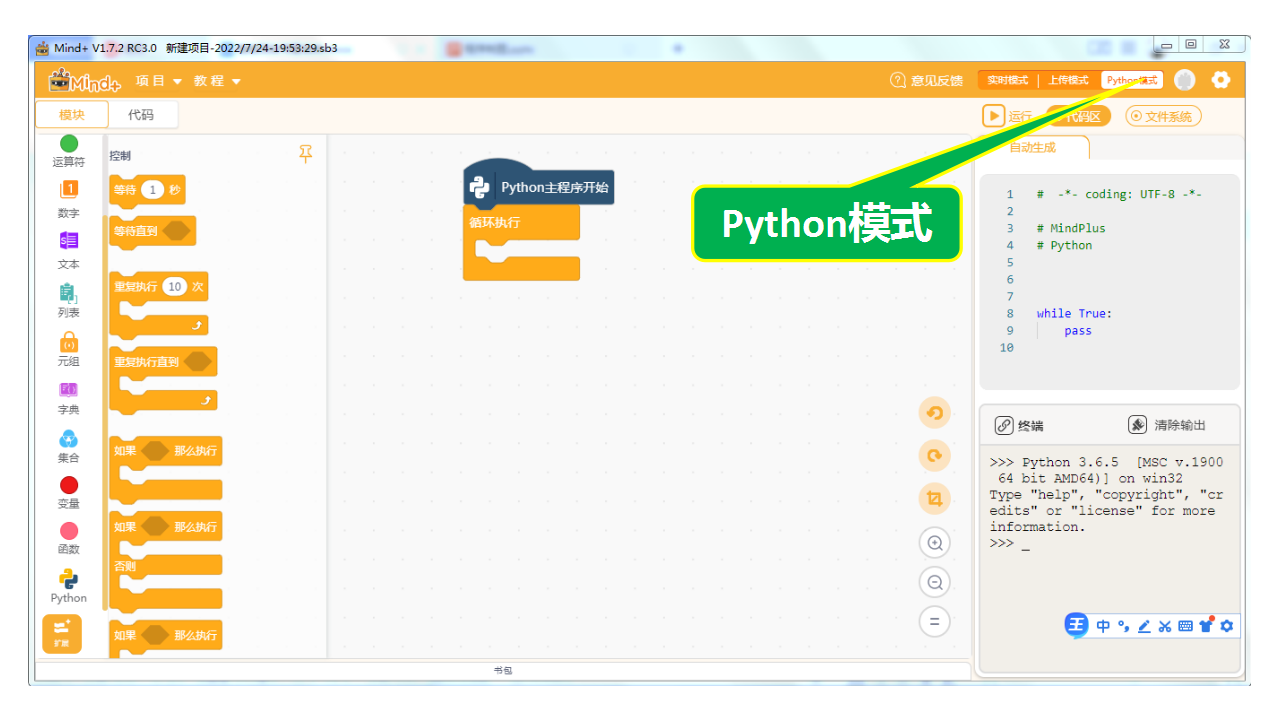Open input method skin (shirt) icon

(1206, 626)
